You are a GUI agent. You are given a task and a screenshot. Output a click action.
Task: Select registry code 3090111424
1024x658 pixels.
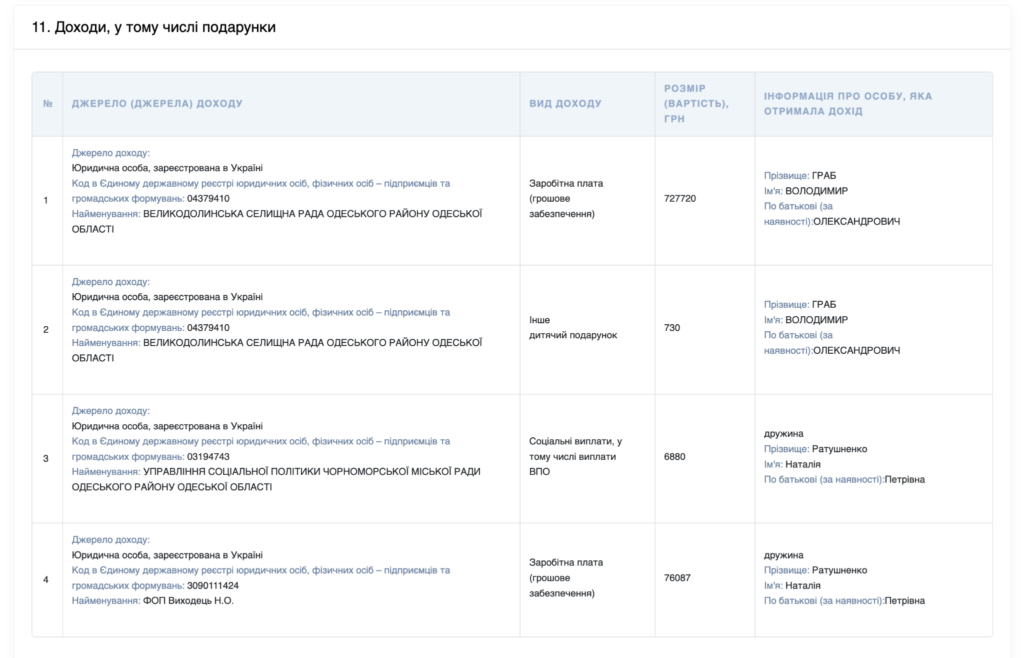click(212, 585)
